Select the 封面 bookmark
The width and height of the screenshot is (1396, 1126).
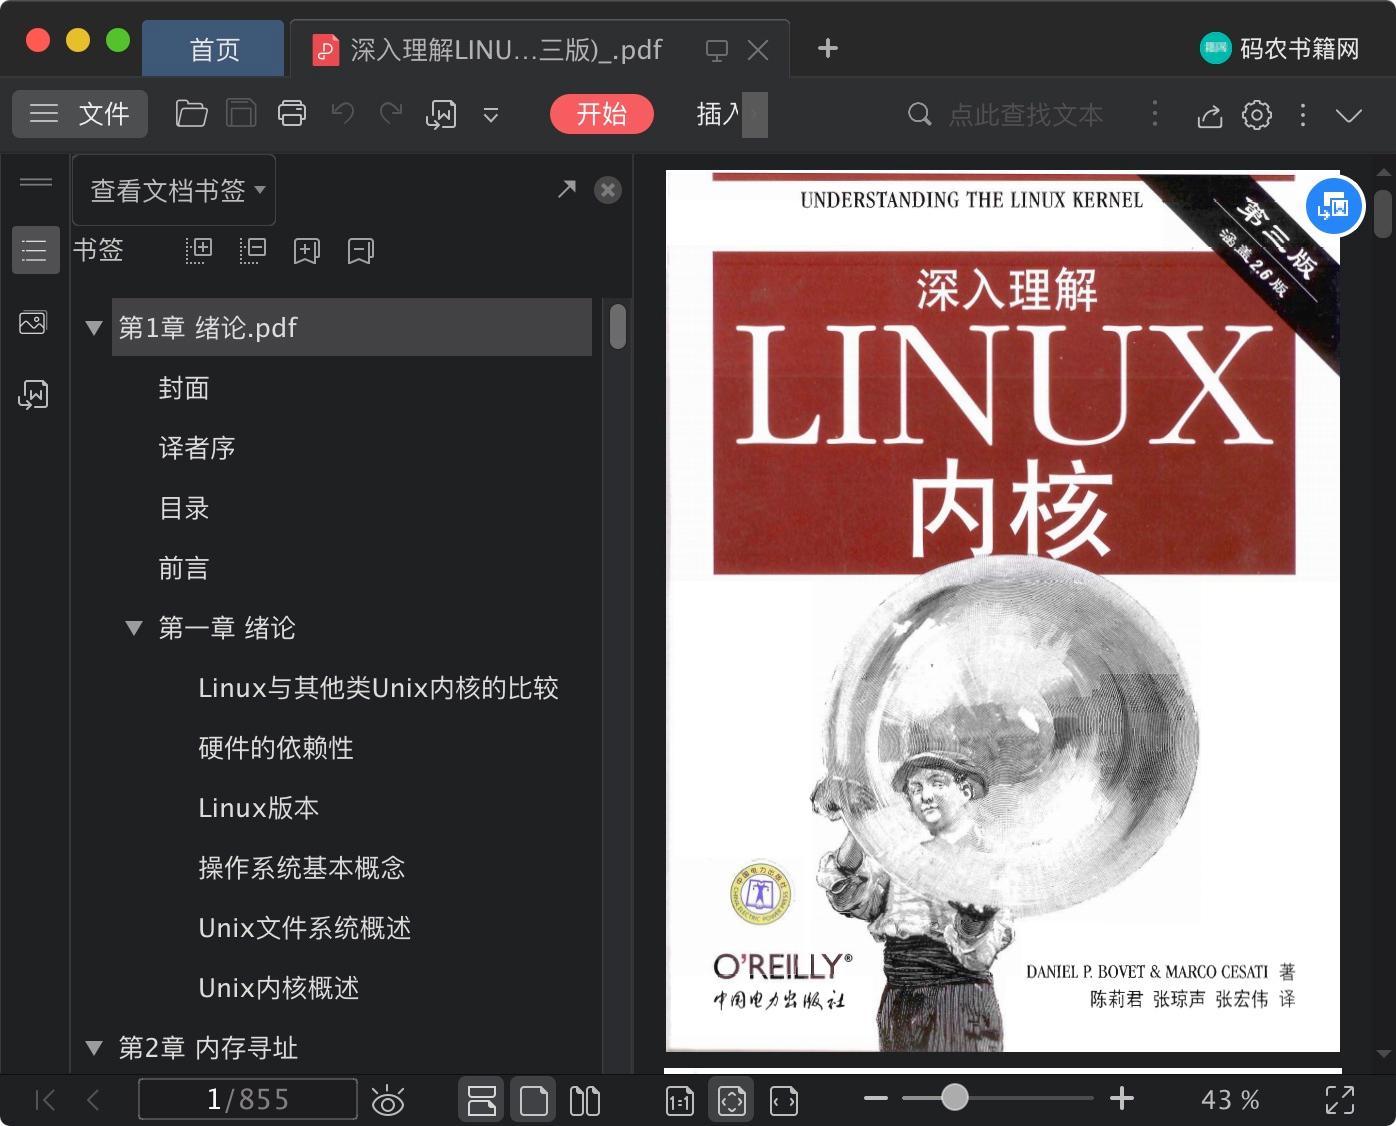click(x=184, y=388)
